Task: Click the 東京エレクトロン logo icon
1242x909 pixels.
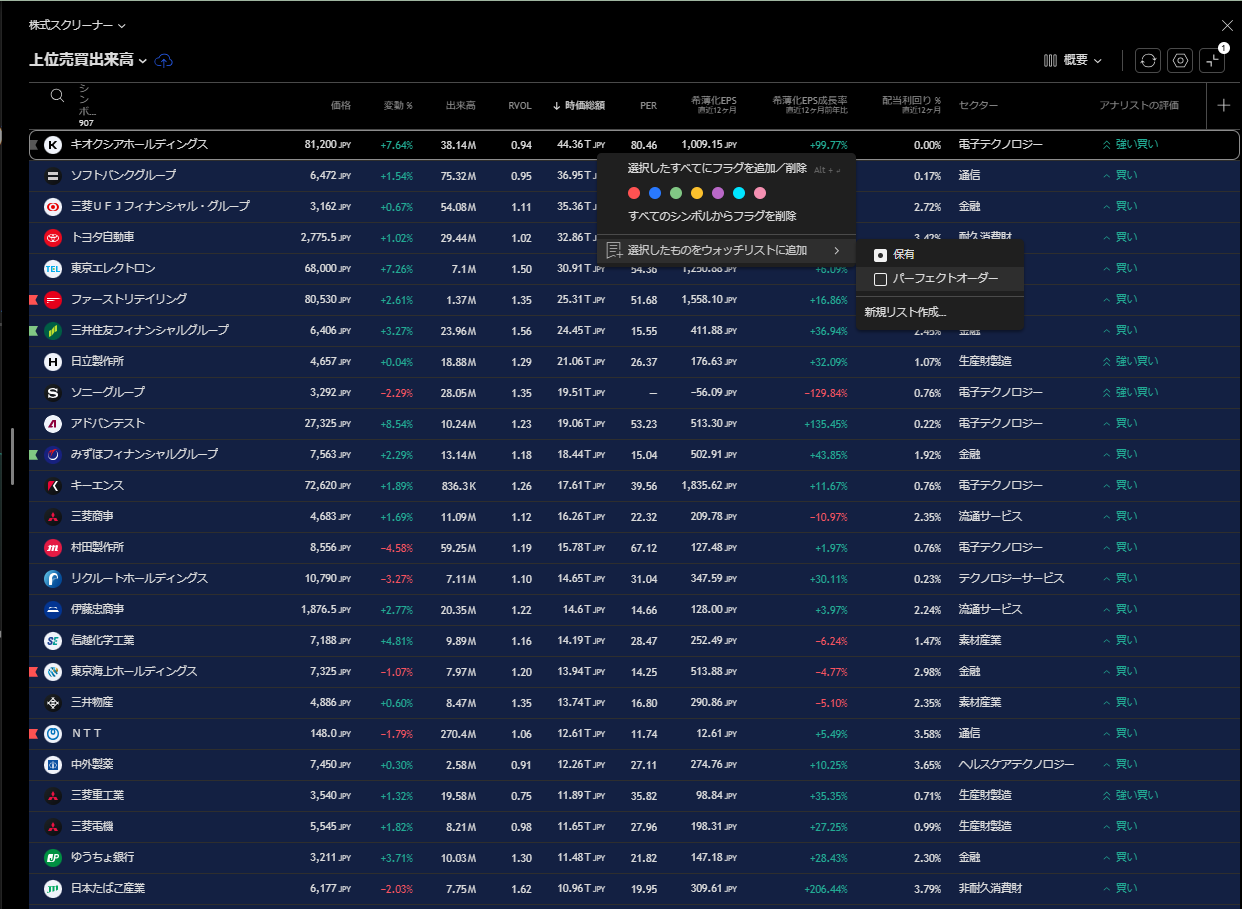Action: [x=53, y=269]
